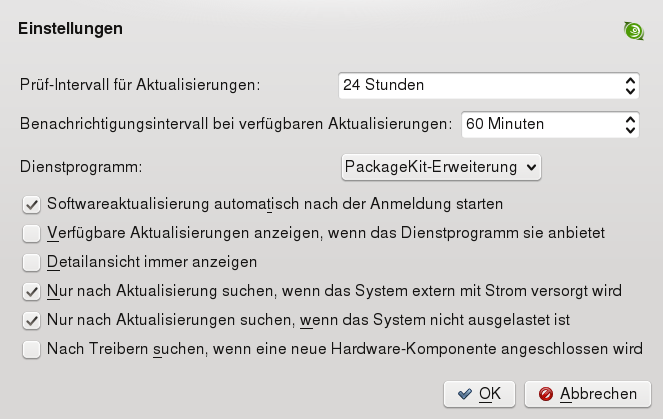Click the green checkmark icon on OK
The height and width of the screenshot is (419, 663).
tap(464, 394)
